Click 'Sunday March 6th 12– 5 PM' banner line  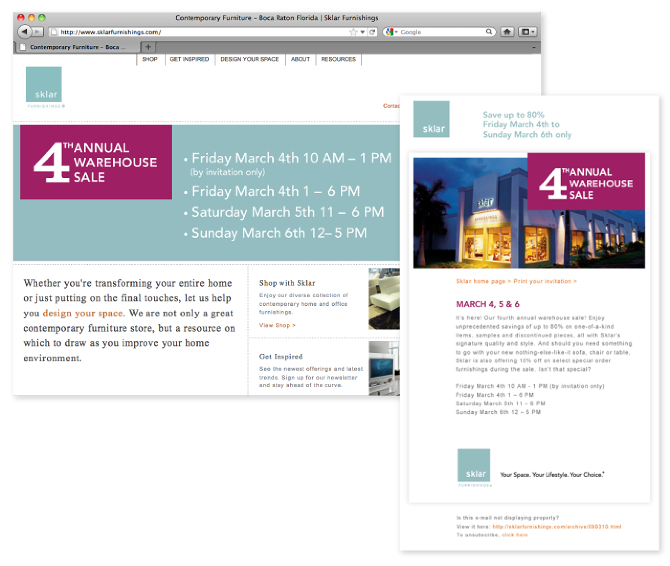tap(279, 233)
